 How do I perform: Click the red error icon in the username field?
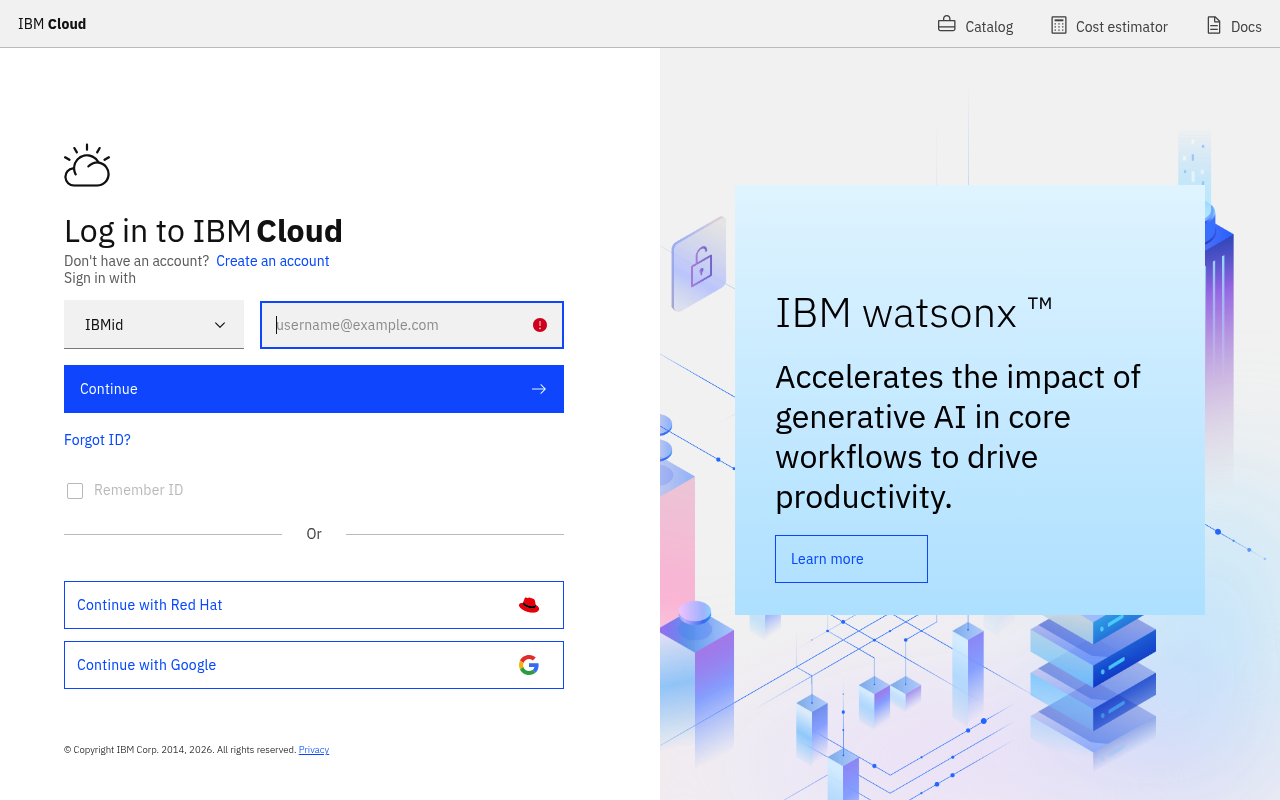point(540,325)
